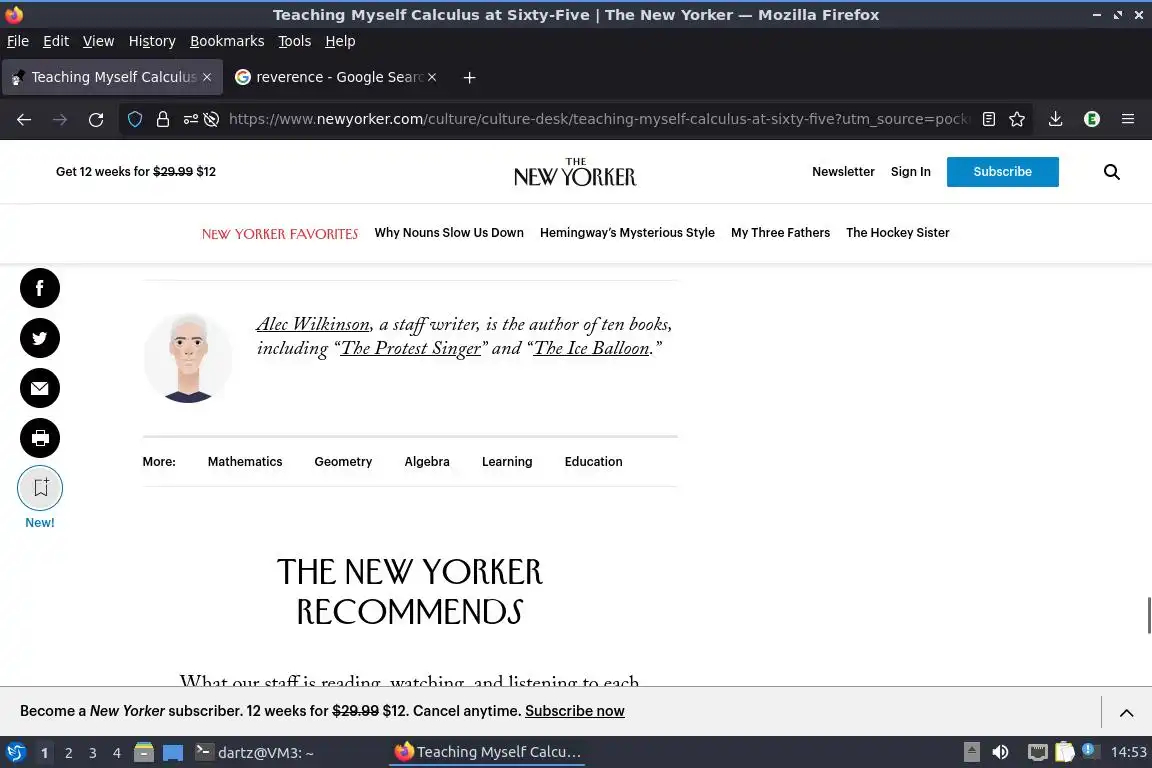1152x768 pixels.
Task: Open the Tools menu
Action: [x=295, y=41]
